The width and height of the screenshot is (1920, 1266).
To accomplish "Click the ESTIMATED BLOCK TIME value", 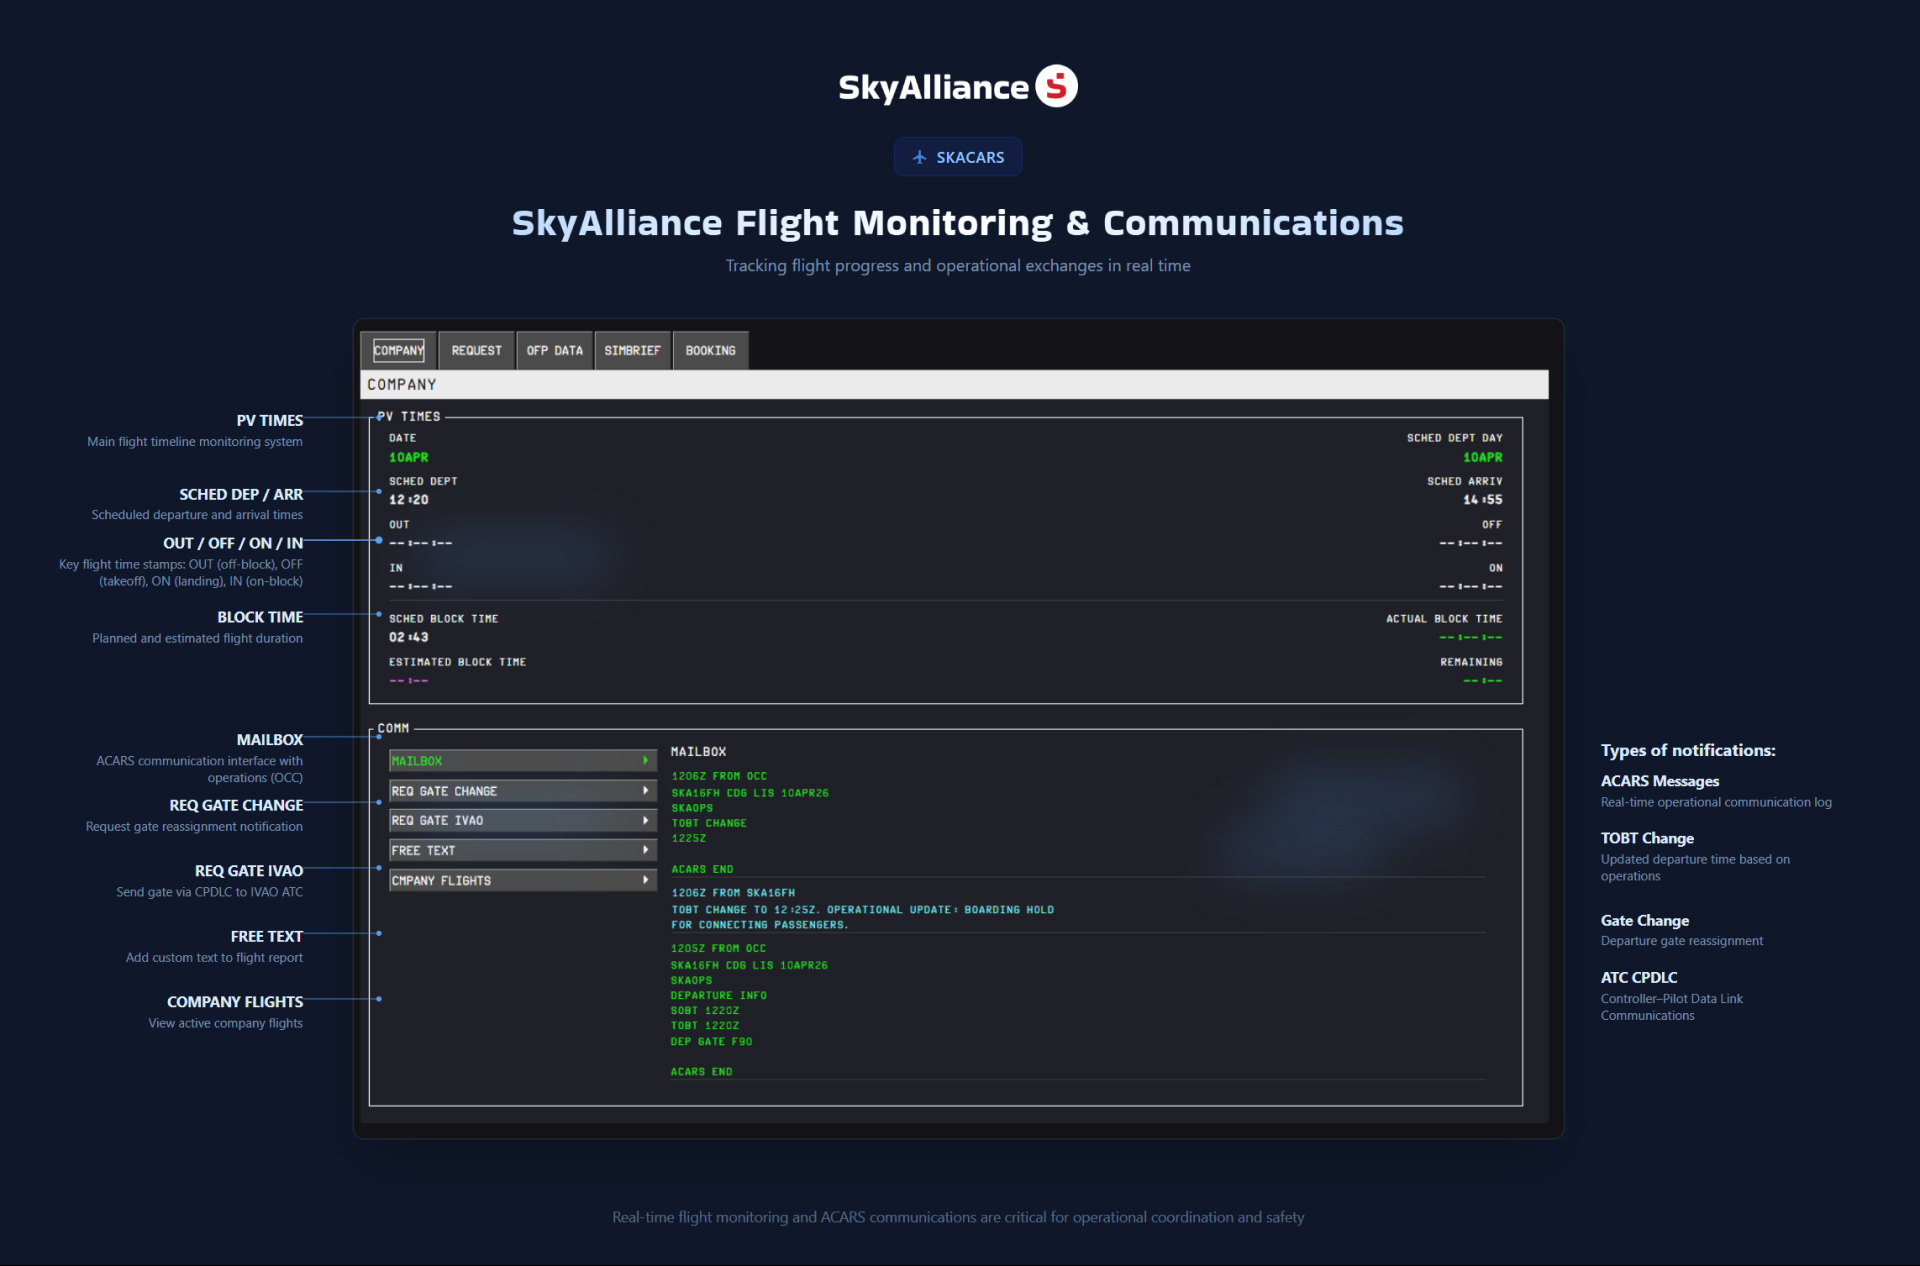I will pyautogui.click(x=408, y=680).
